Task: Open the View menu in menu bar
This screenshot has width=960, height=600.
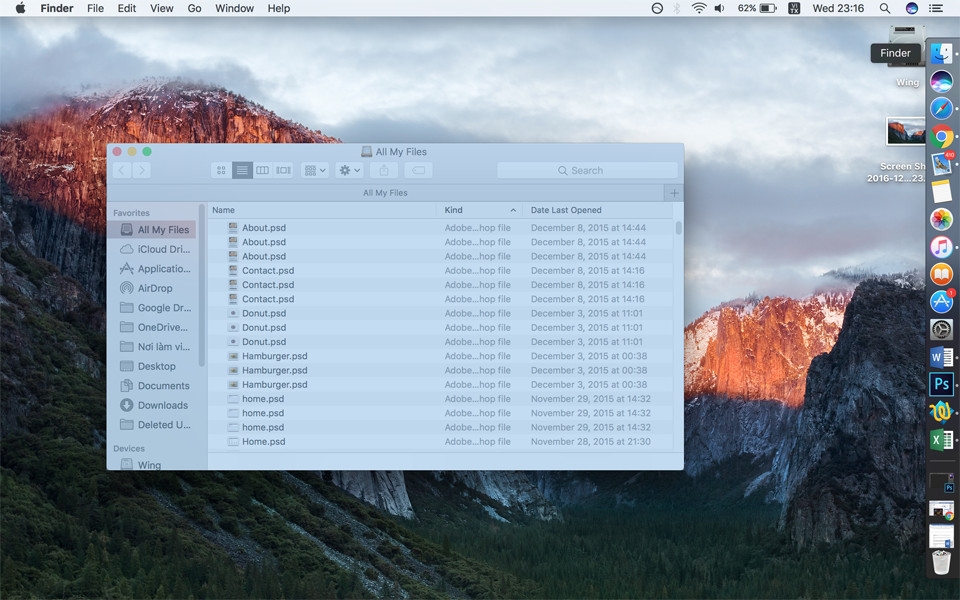Action: [x=161, y=8]
